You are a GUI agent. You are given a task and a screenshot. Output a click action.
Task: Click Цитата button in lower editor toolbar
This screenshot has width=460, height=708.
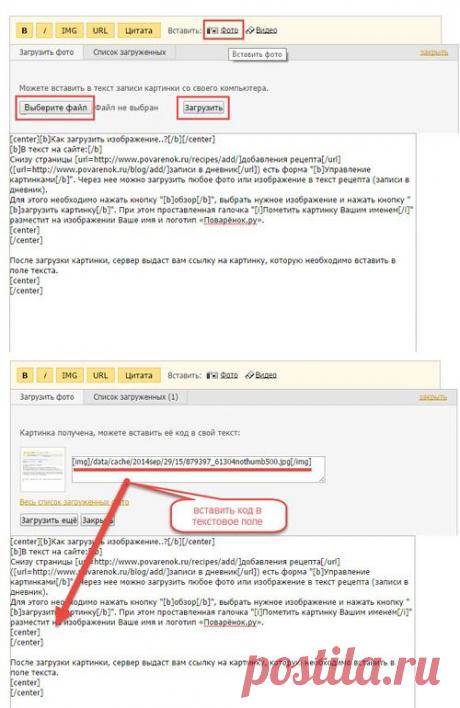point(139,375)
